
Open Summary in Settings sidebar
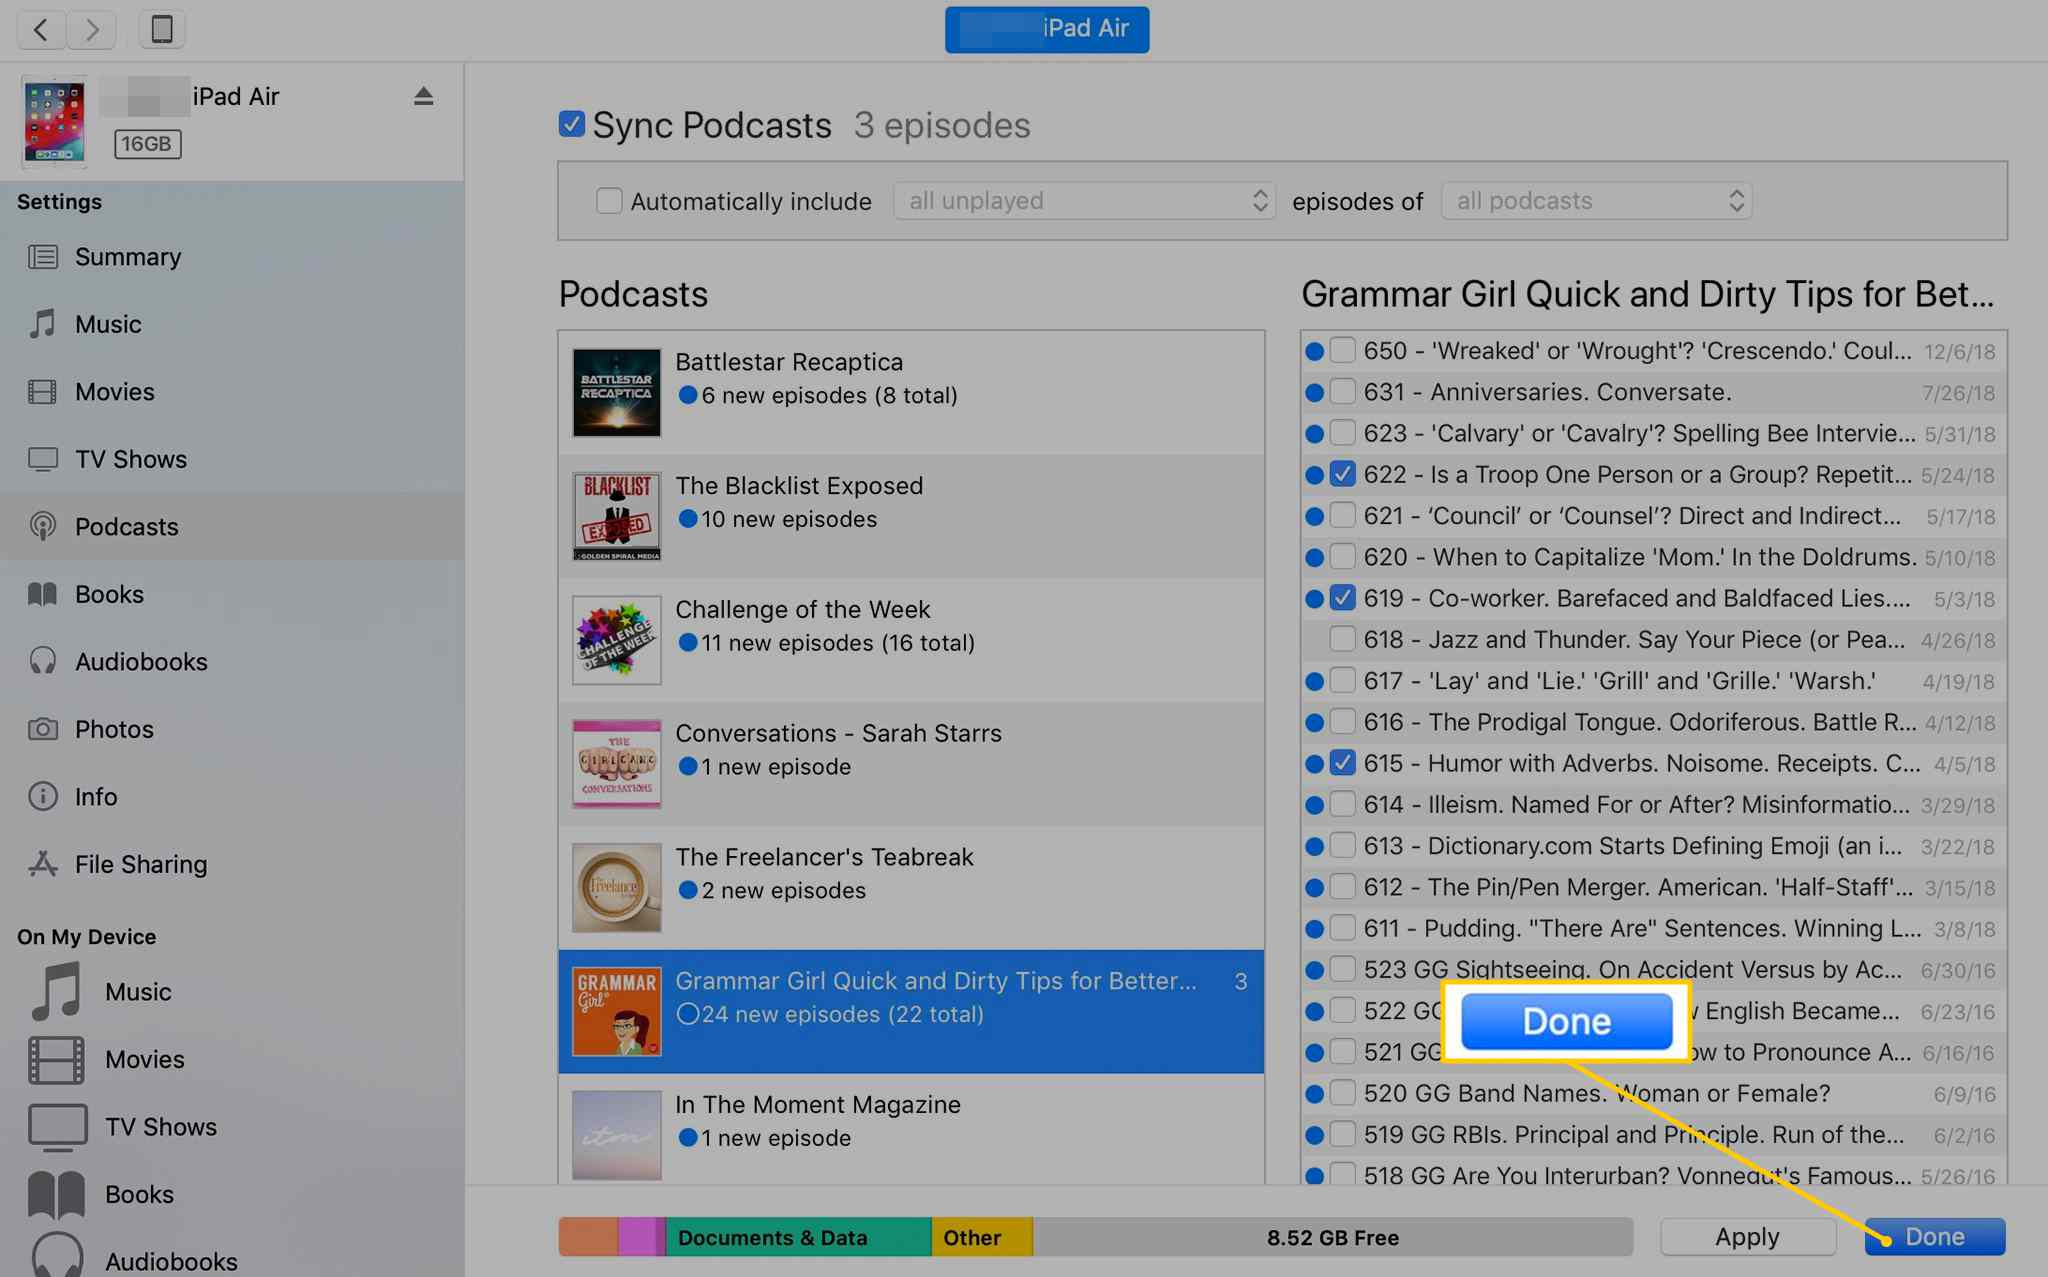click(128, 257)
